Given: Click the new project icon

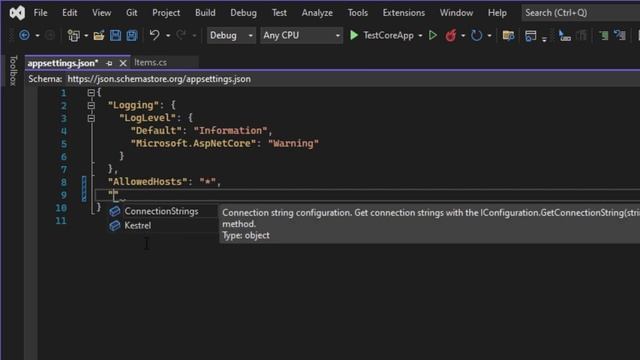Looking at the screenshot, I should click(x=73, y=36).
